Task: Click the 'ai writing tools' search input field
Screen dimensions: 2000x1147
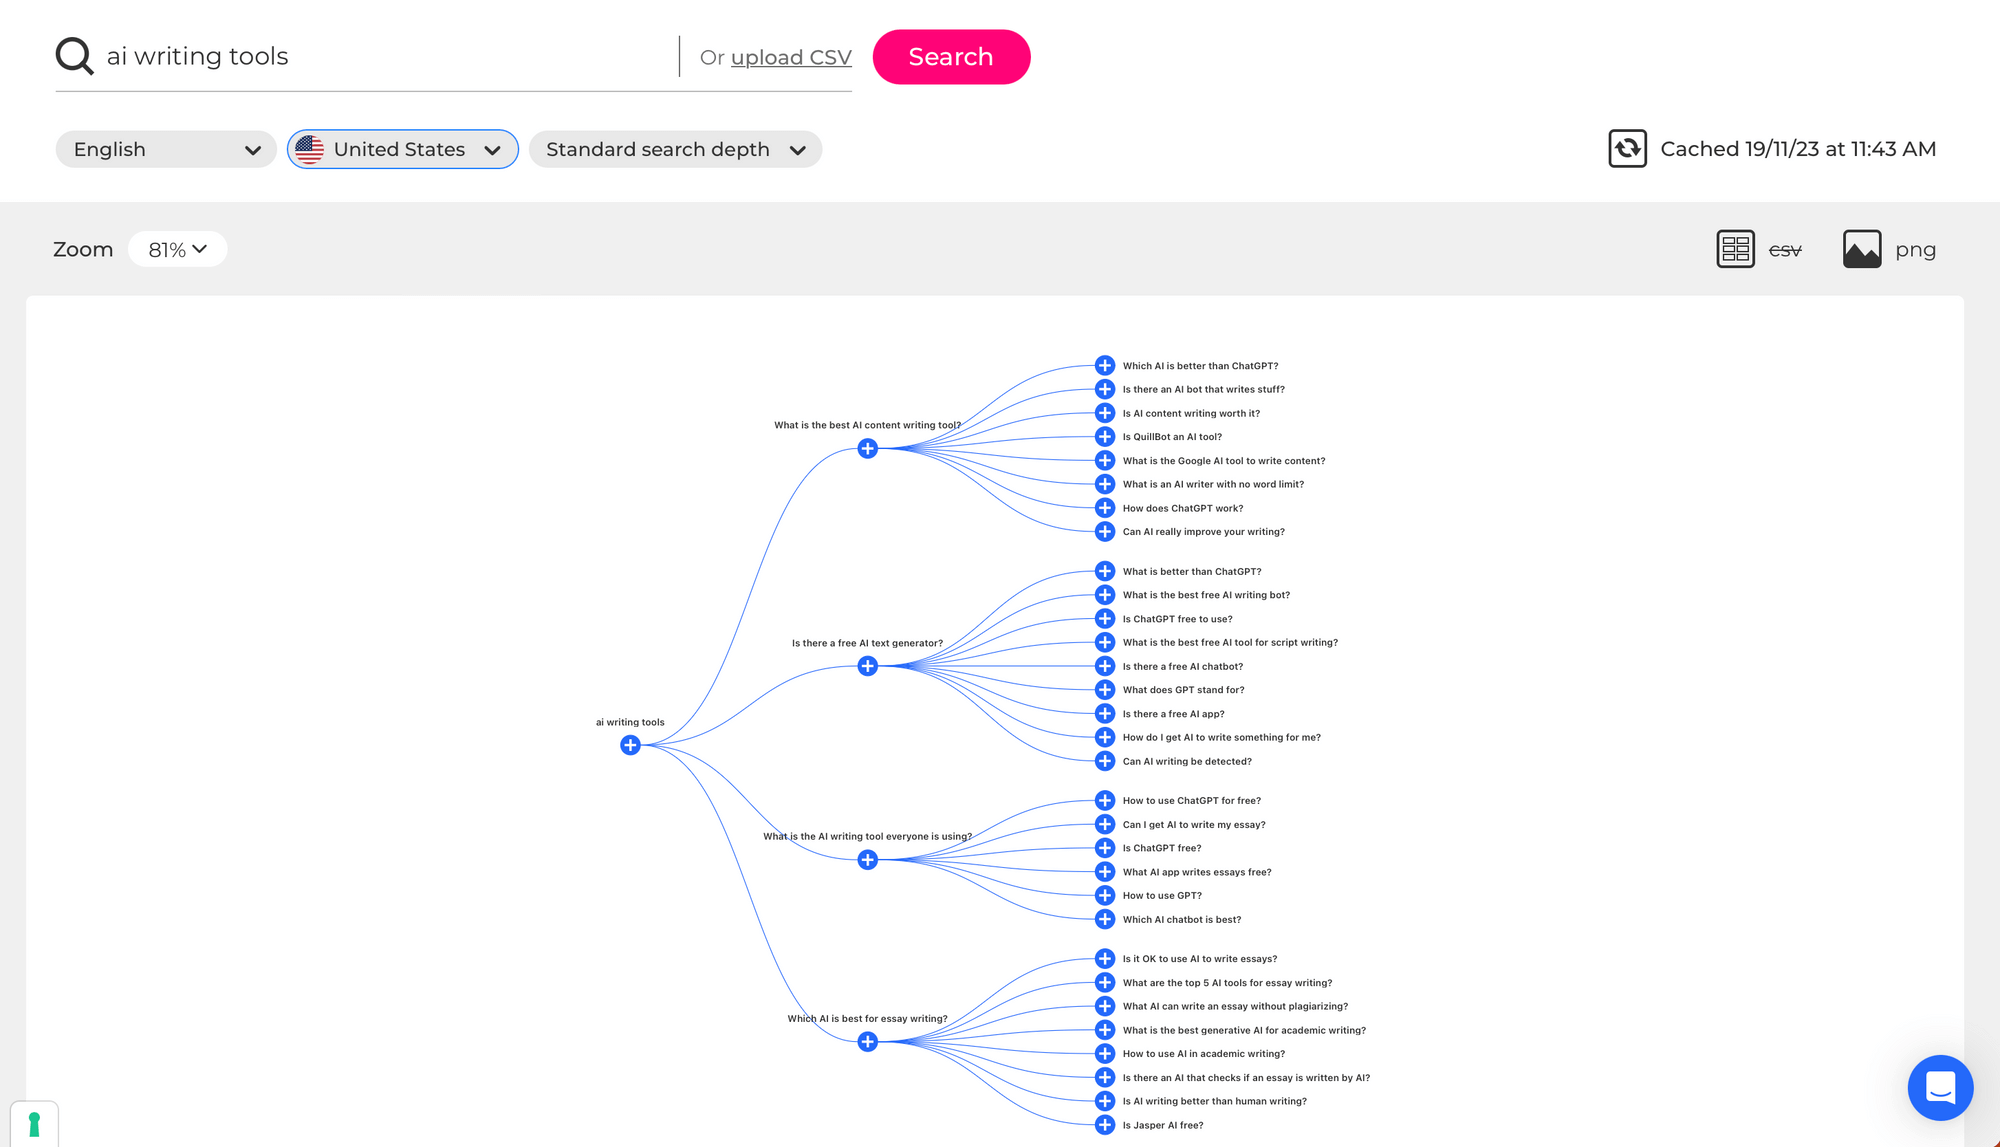Action: coord(380,56)
